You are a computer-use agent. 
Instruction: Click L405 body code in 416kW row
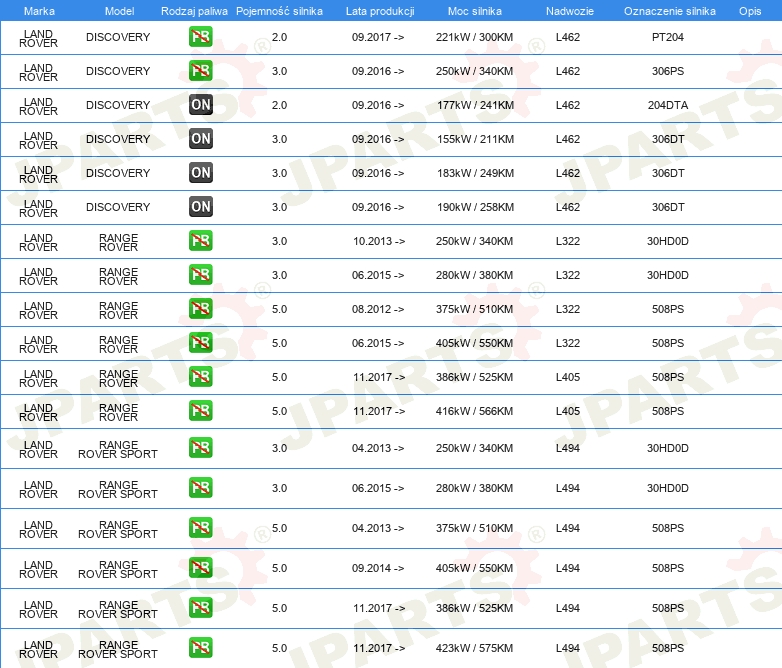pyautogui.click(x=568, y=411)
